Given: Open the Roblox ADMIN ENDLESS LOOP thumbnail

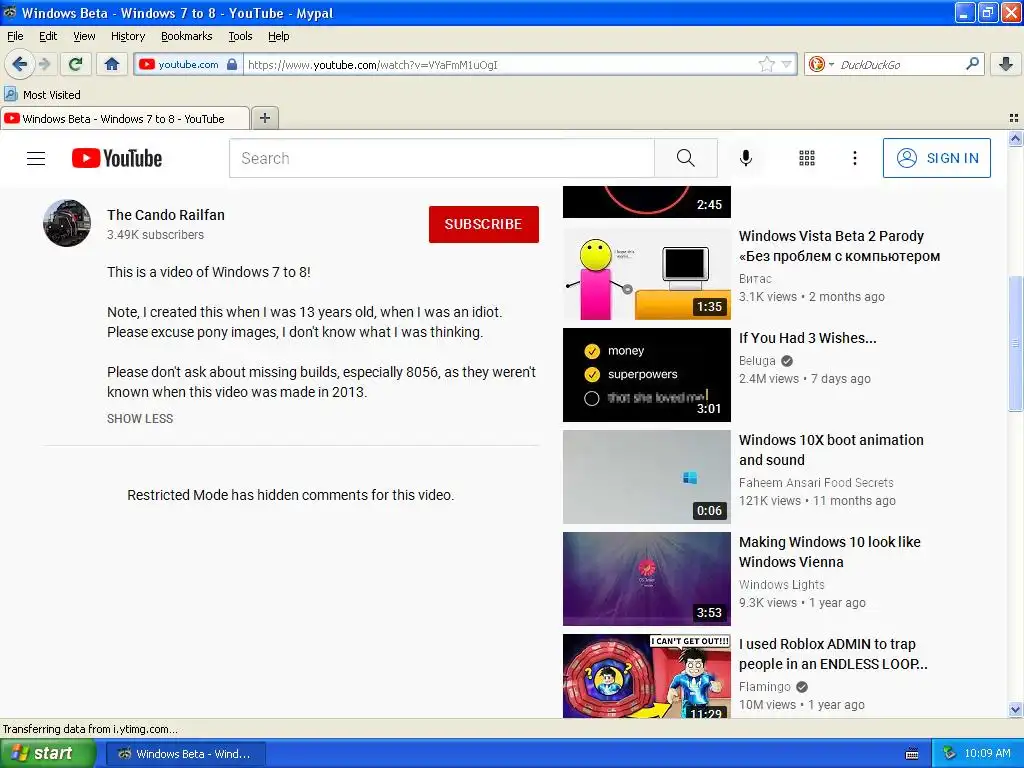Looking at the screenshot, I should tap(647, 676).
